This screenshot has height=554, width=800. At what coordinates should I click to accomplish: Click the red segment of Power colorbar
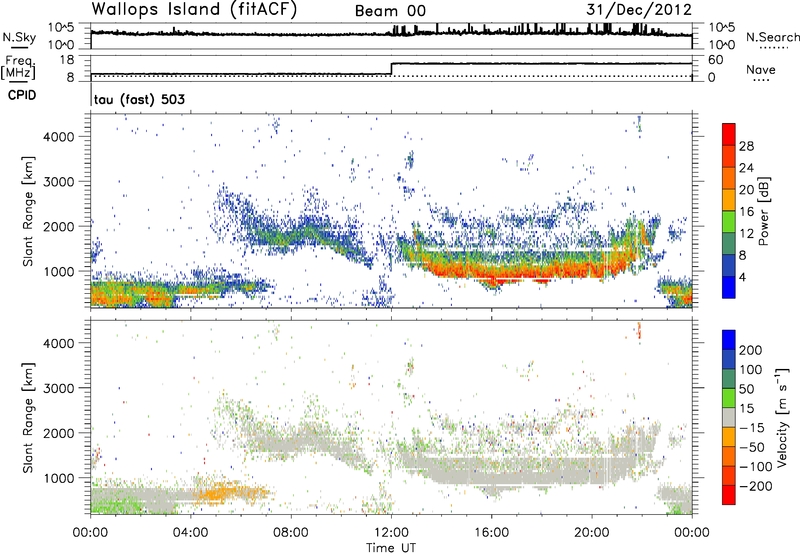(x=729, y=132)
